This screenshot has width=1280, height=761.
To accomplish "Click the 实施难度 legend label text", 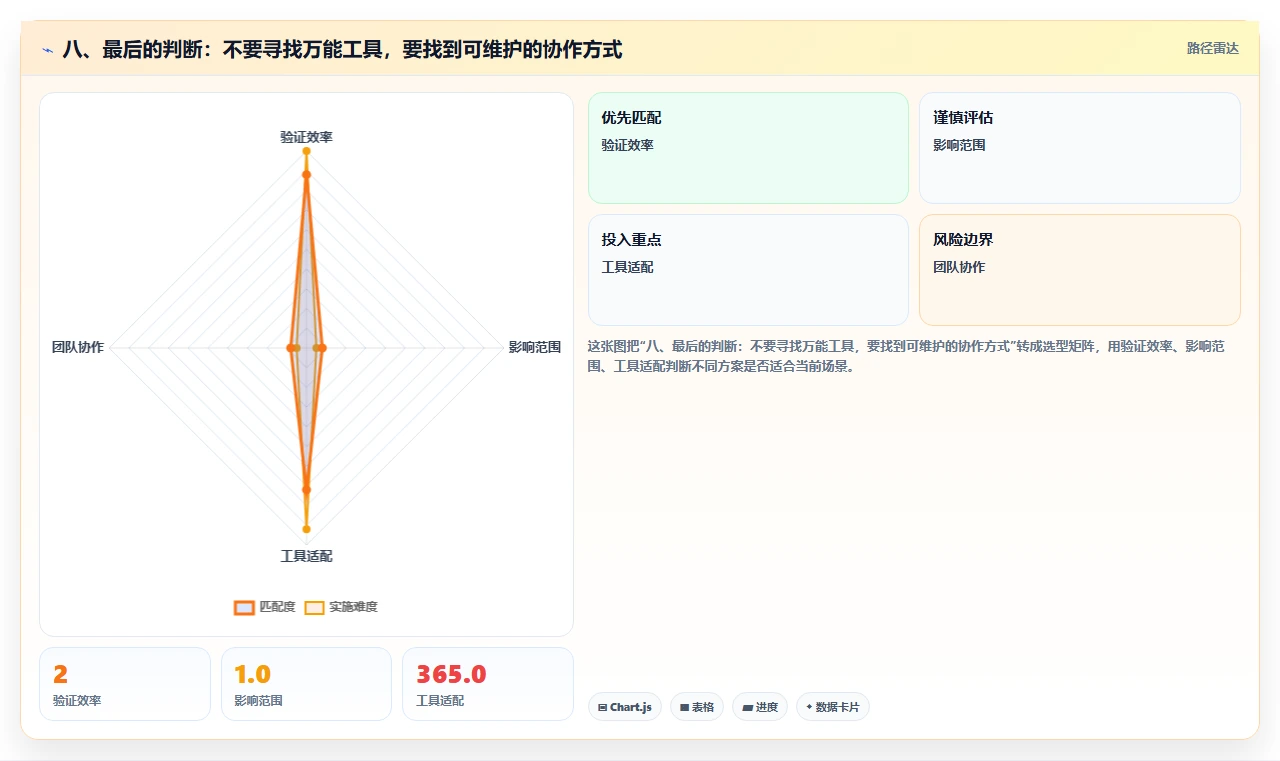I will point(353,607).
